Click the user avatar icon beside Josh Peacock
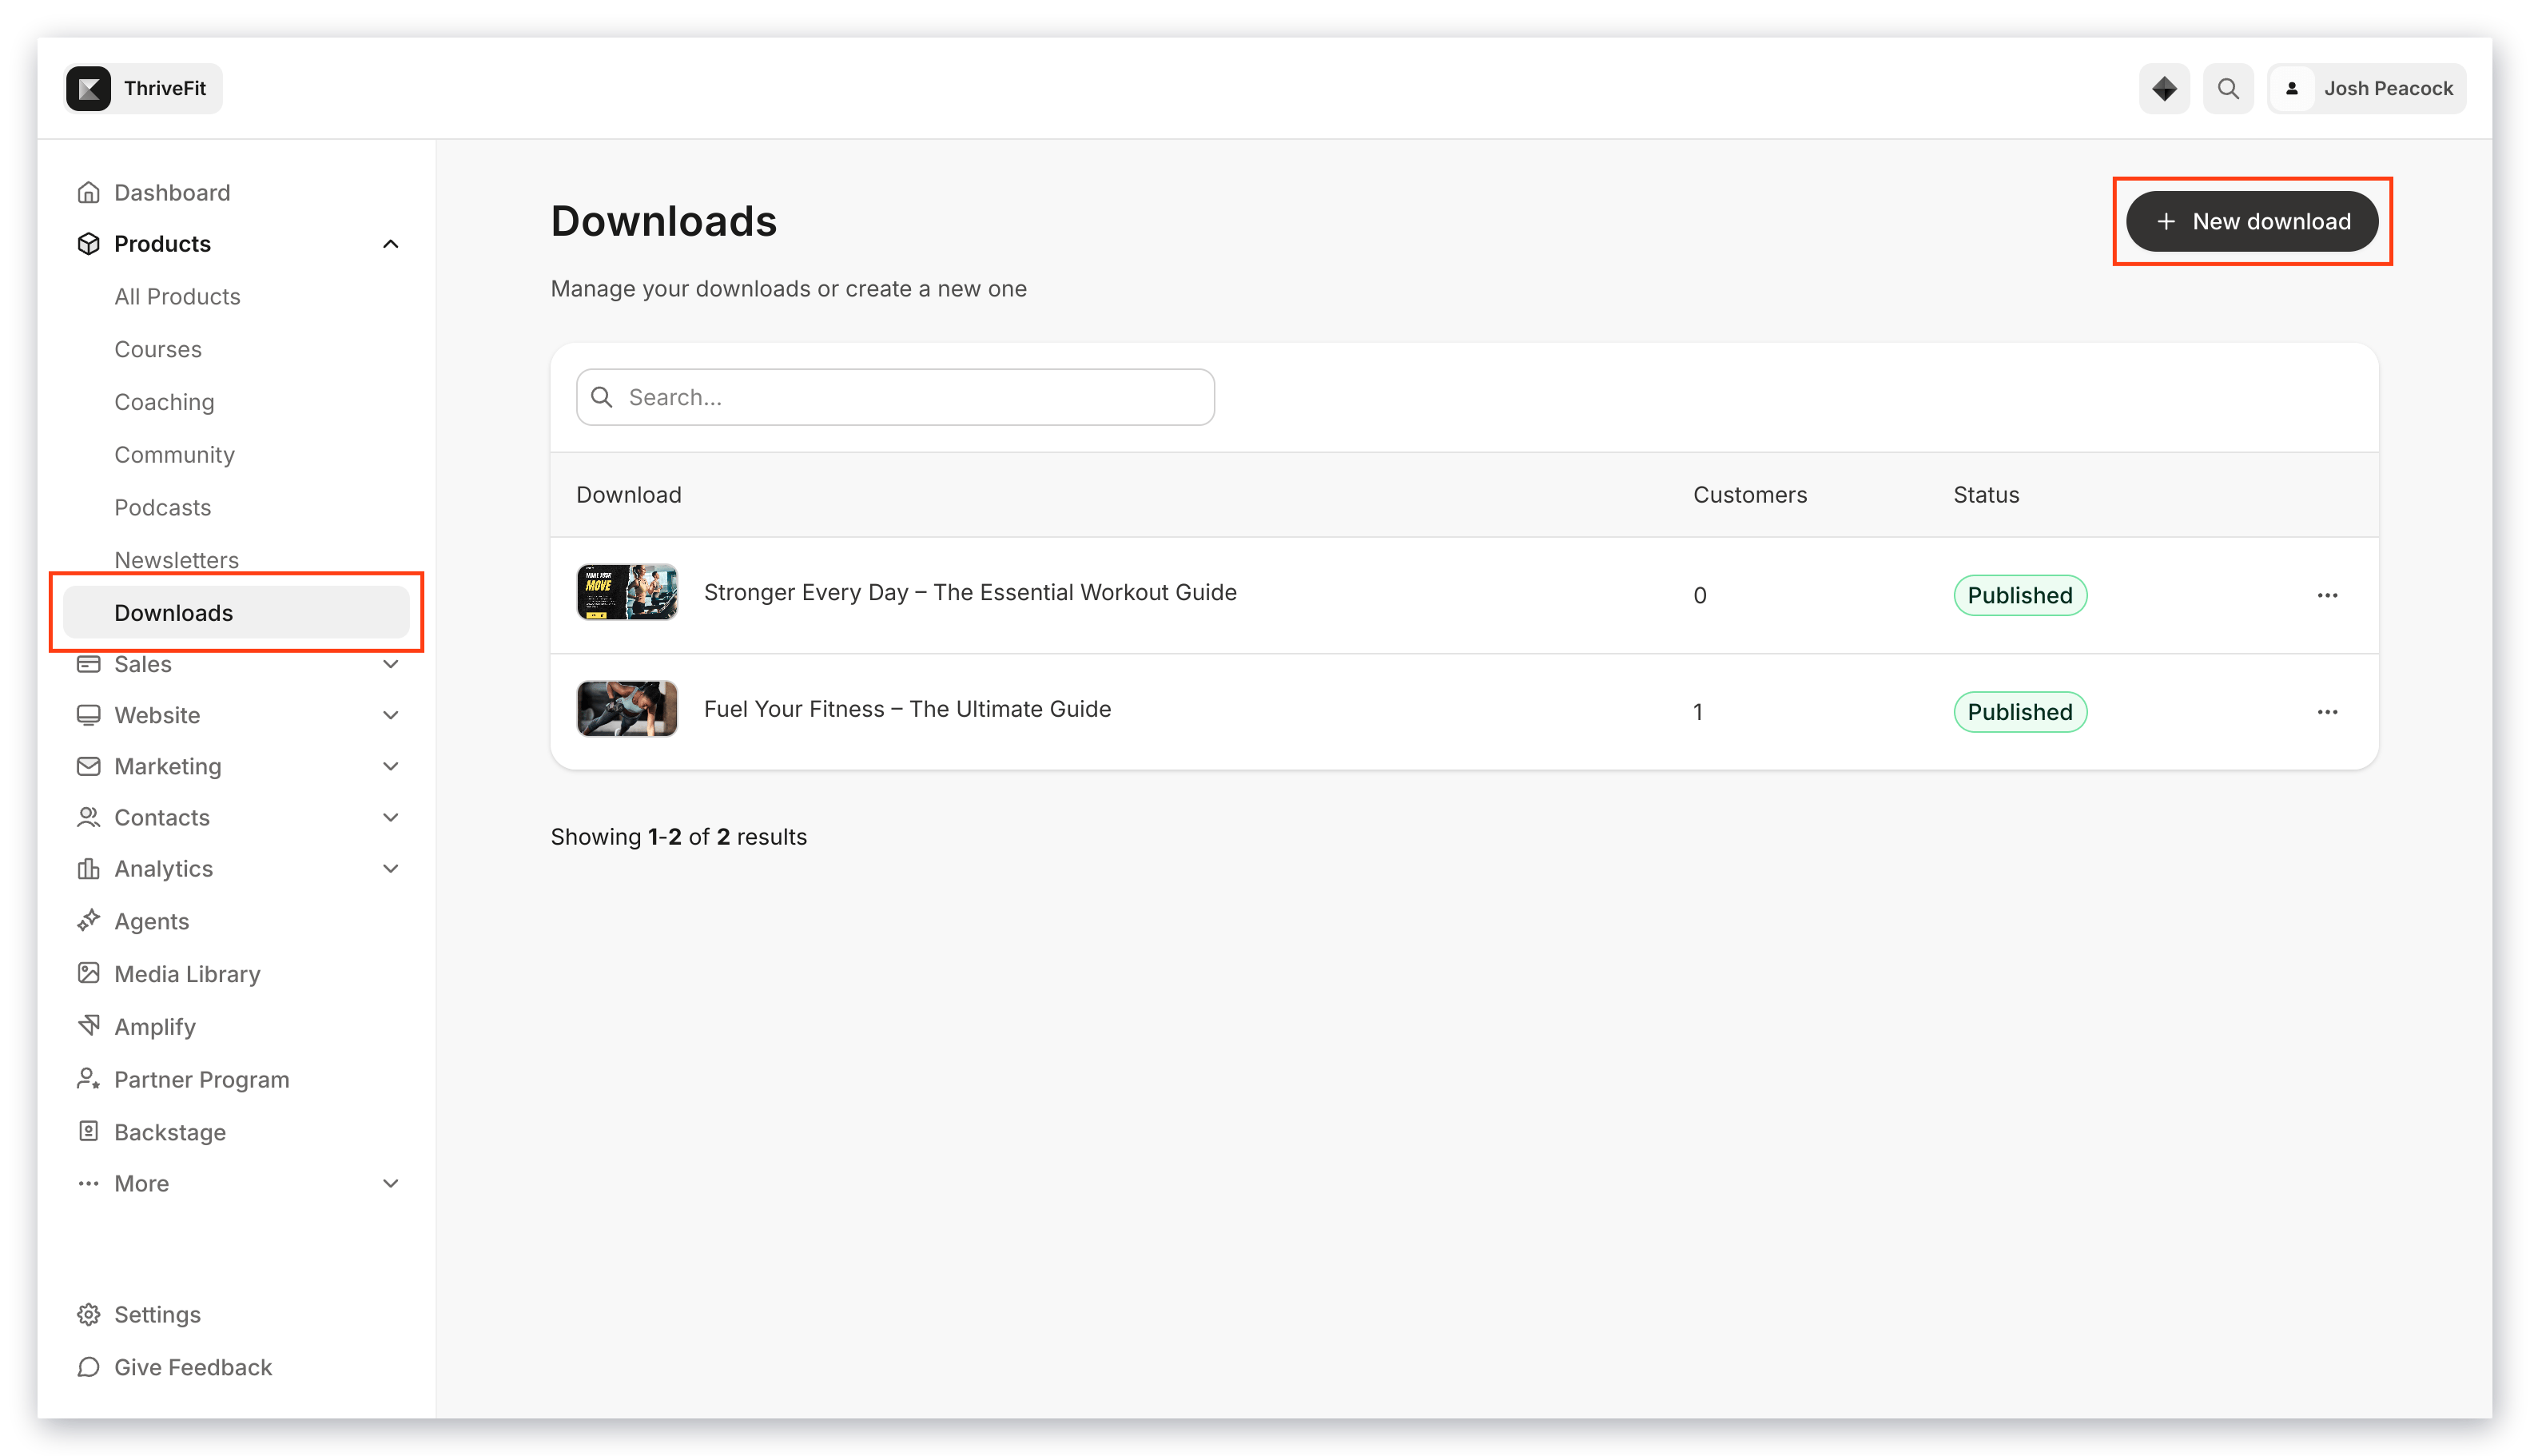 (x=2291, y=88)
